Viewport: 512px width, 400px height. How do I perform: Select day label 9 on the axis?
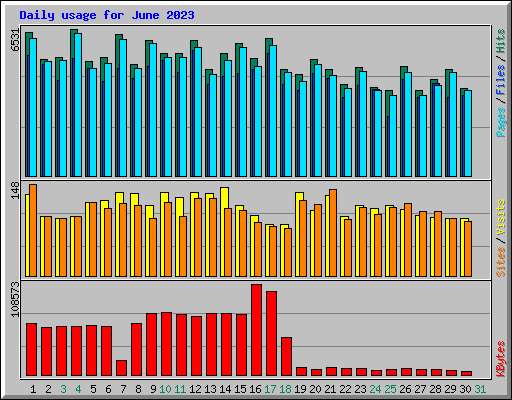[x=153, y=389]
